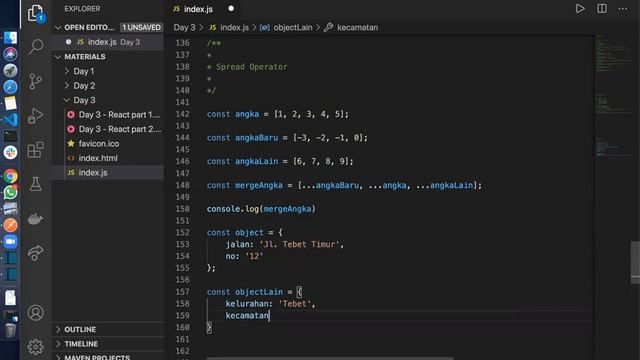
Task: Click the minimap code overview
Action: pos(613,96)
